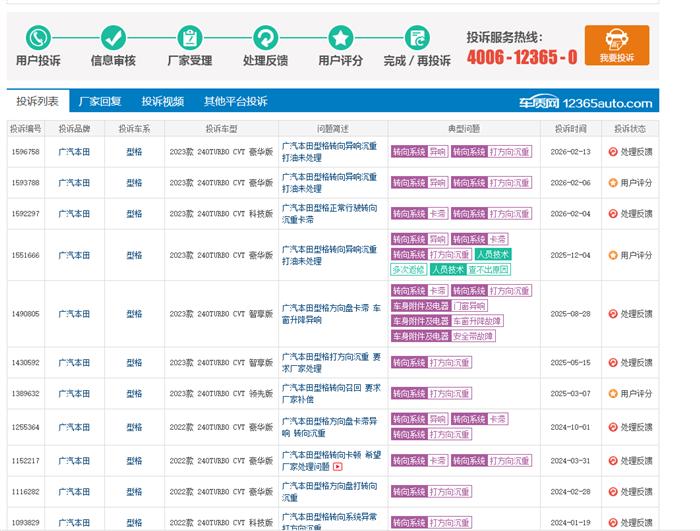Open 型格 series link in row 1593788
This screenshot has height=531, width=700.
point(134,183)
